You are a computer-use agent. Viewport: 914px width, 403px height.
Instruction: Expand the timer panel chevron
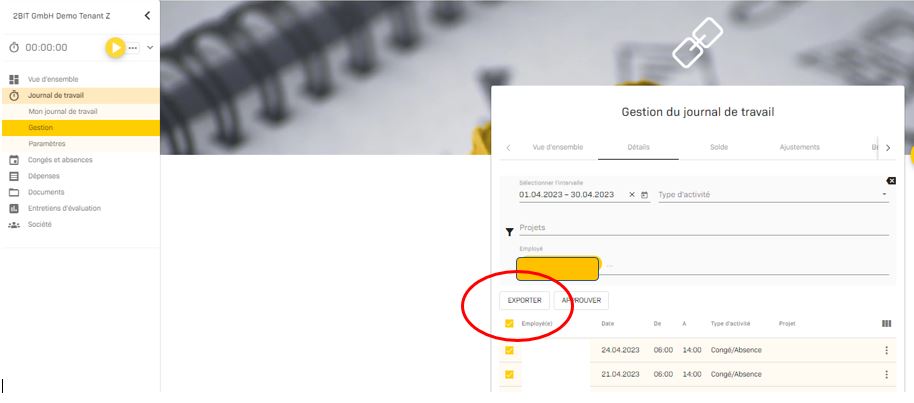pos(150,47)
